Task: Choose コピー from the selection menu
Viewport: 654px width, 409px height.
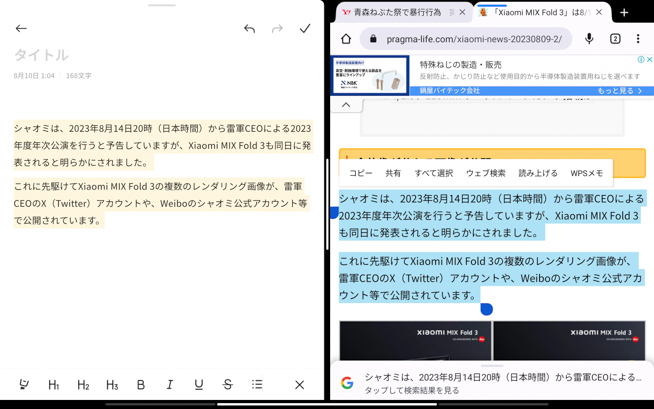Action: [x=360, y=173]
